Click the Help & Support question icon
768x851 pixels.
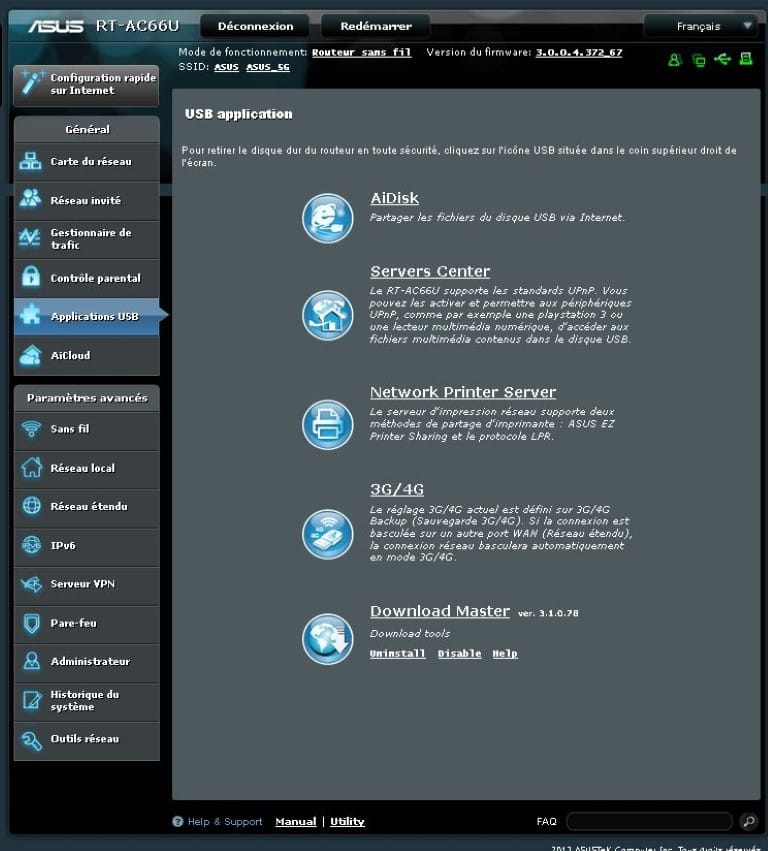tap(177, 821)
